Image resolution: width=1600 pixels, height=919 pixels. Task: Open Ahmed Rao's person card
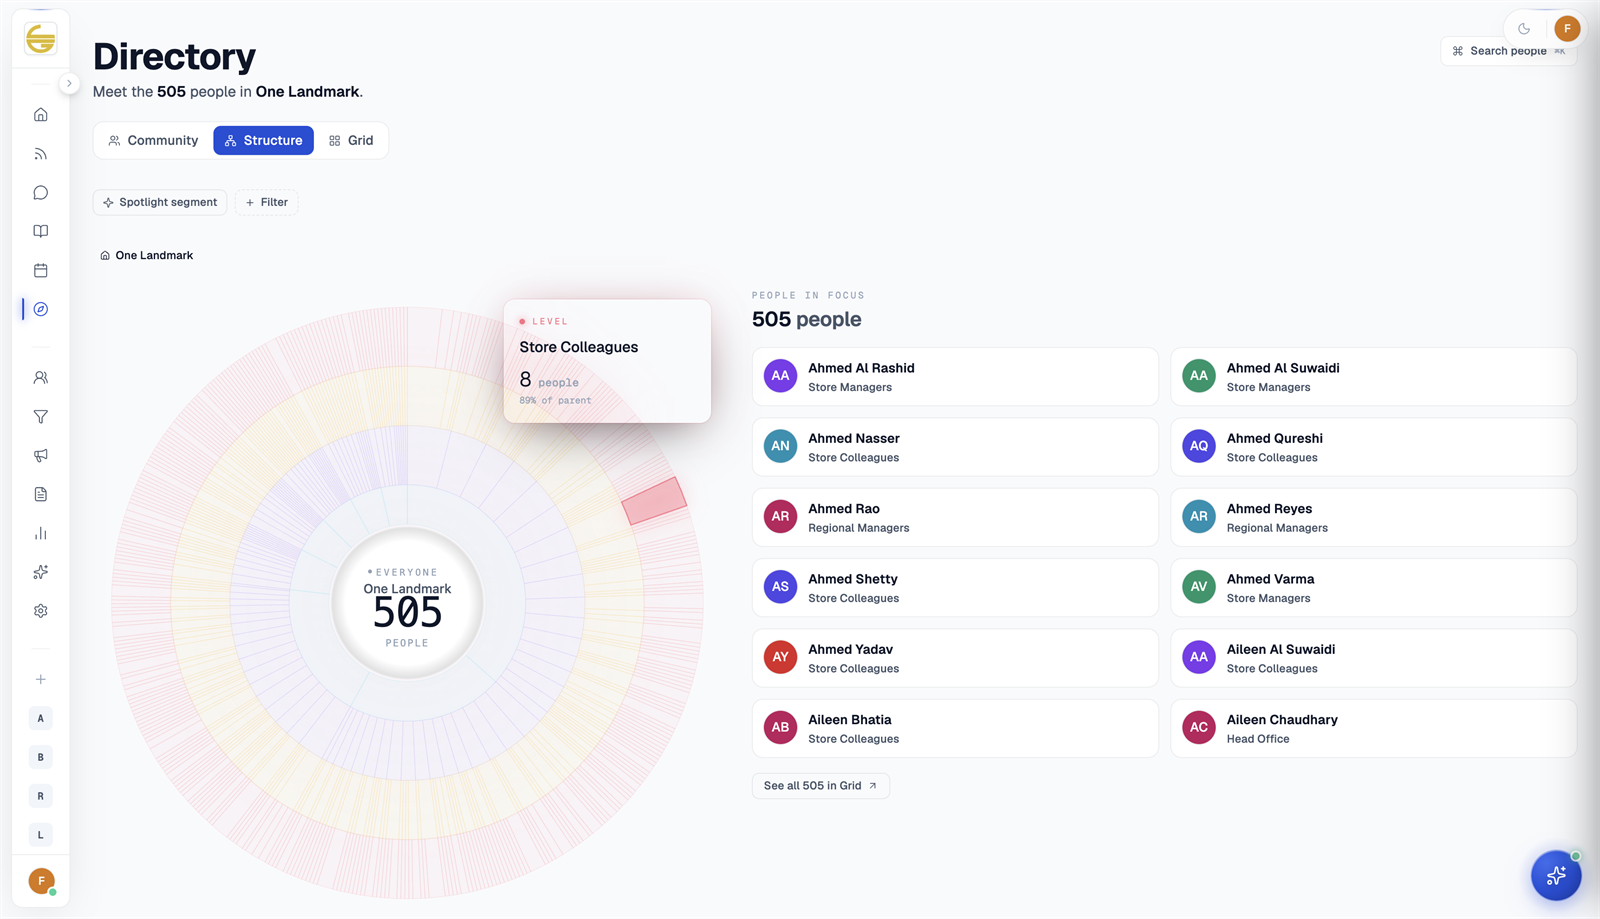pyautogui.click(x=955, y=518)
